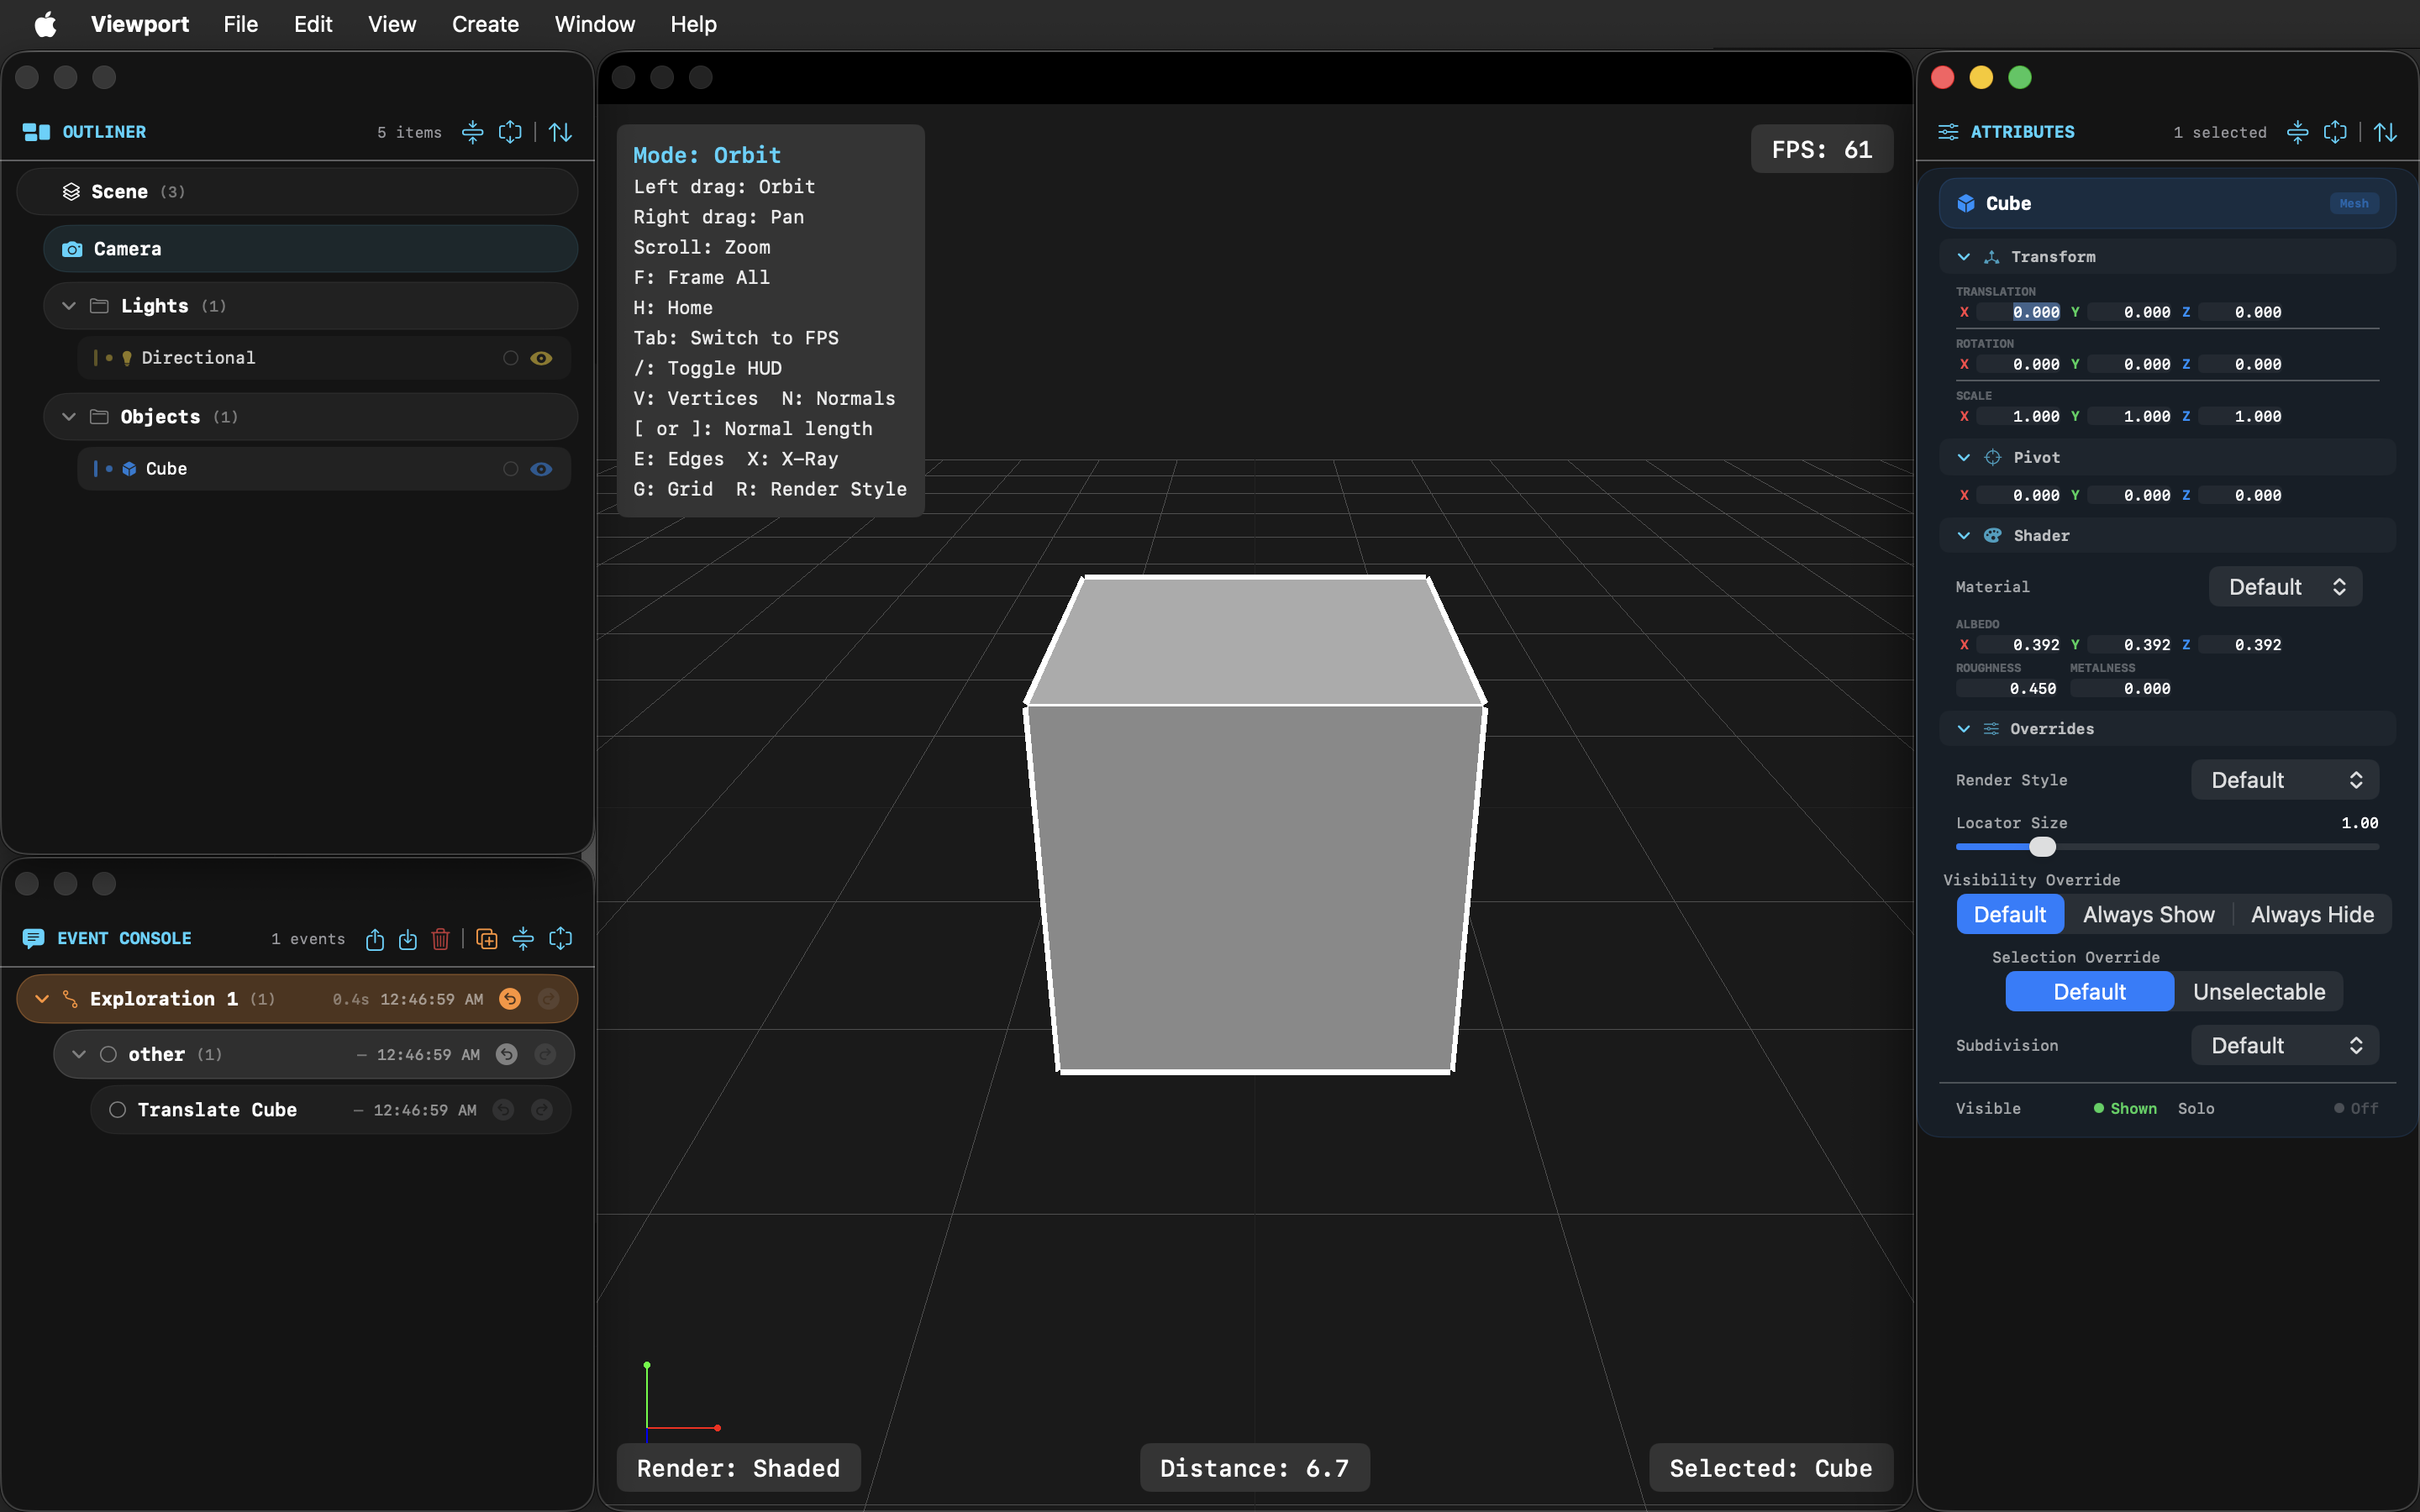Click the Shader palette icon
This screenshot has width=2420, height=1512.
coord(1993,536)
